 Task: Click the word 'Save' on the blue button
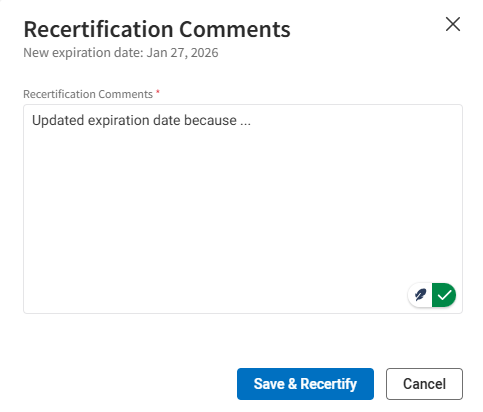pyautogui.click(x=269, y=384)
